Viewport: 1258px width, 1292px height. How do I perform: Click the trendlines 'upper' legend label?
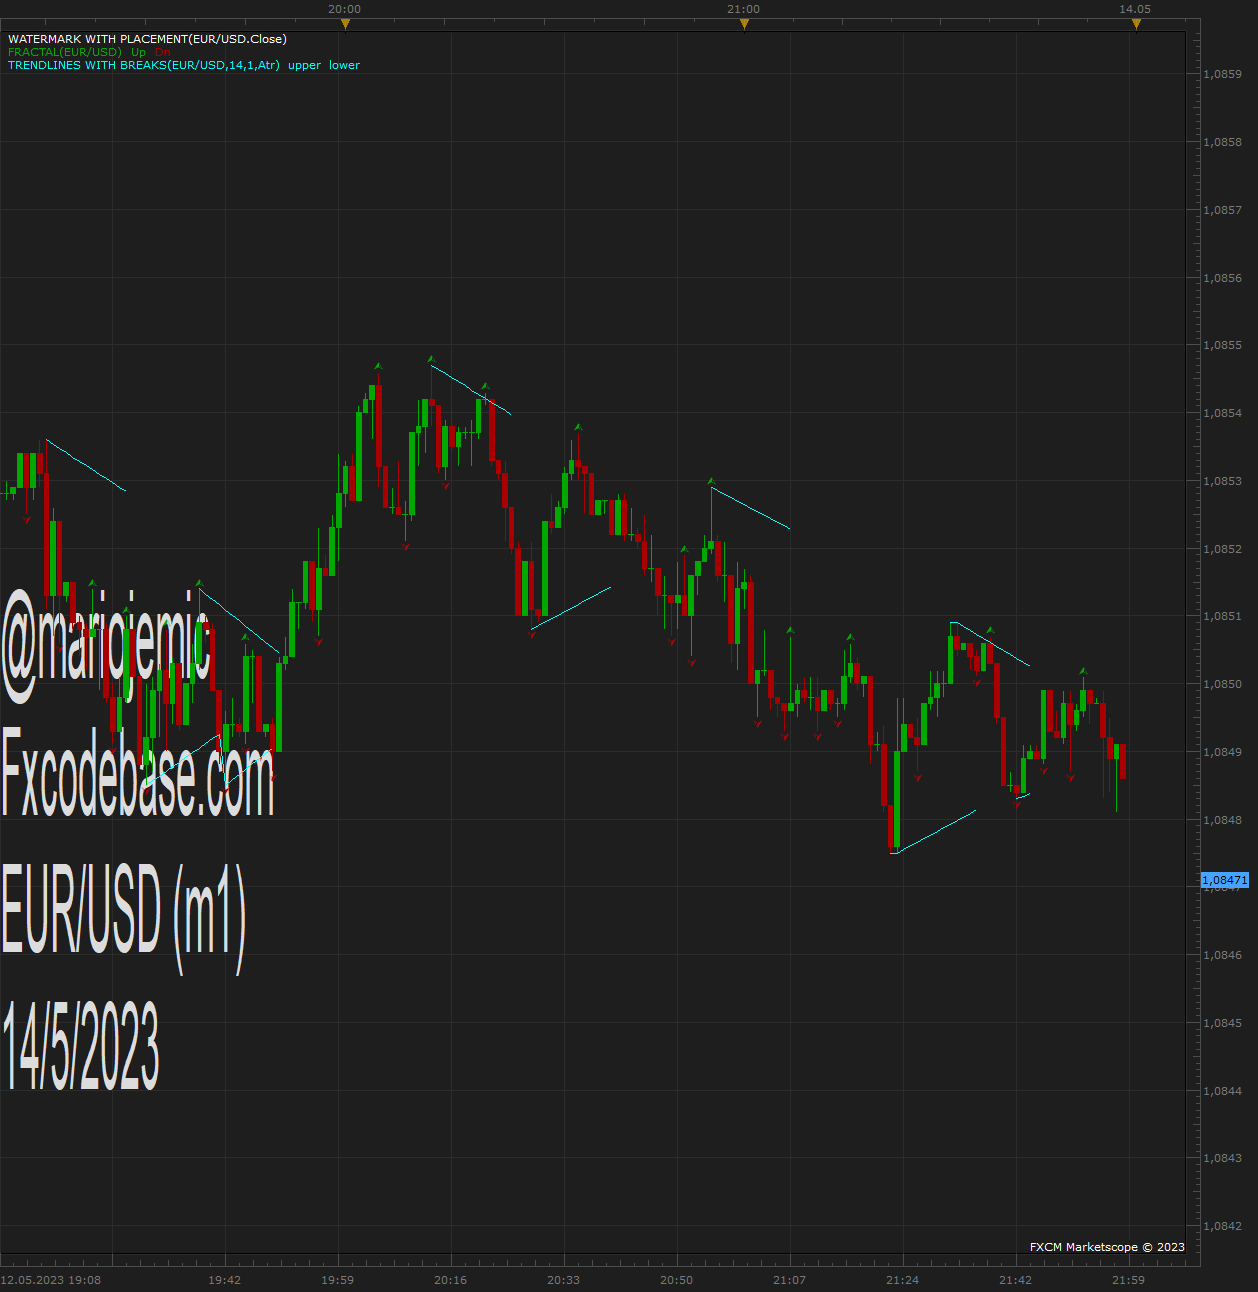point(305,65)
